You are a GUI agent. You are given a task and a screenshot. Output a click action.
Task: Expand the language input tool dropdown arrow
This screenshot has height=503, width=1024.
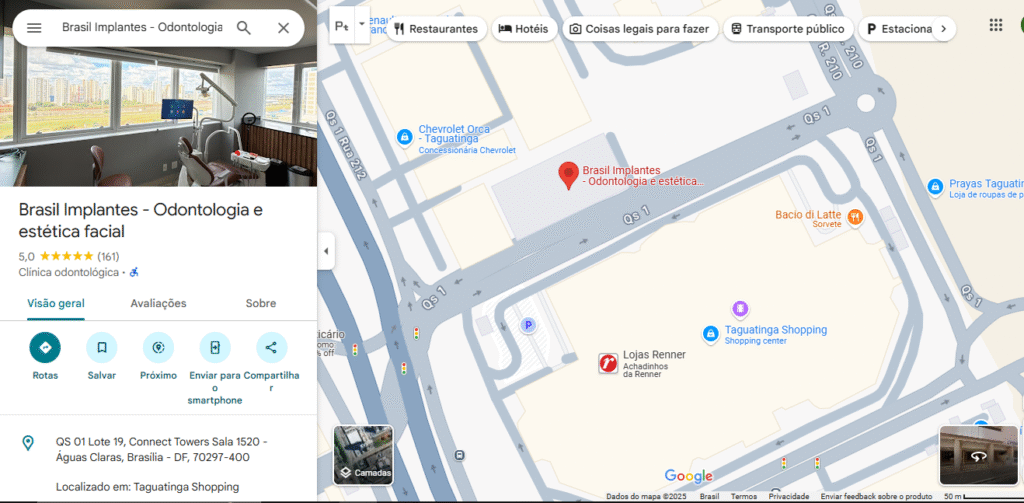coord(362,26)
